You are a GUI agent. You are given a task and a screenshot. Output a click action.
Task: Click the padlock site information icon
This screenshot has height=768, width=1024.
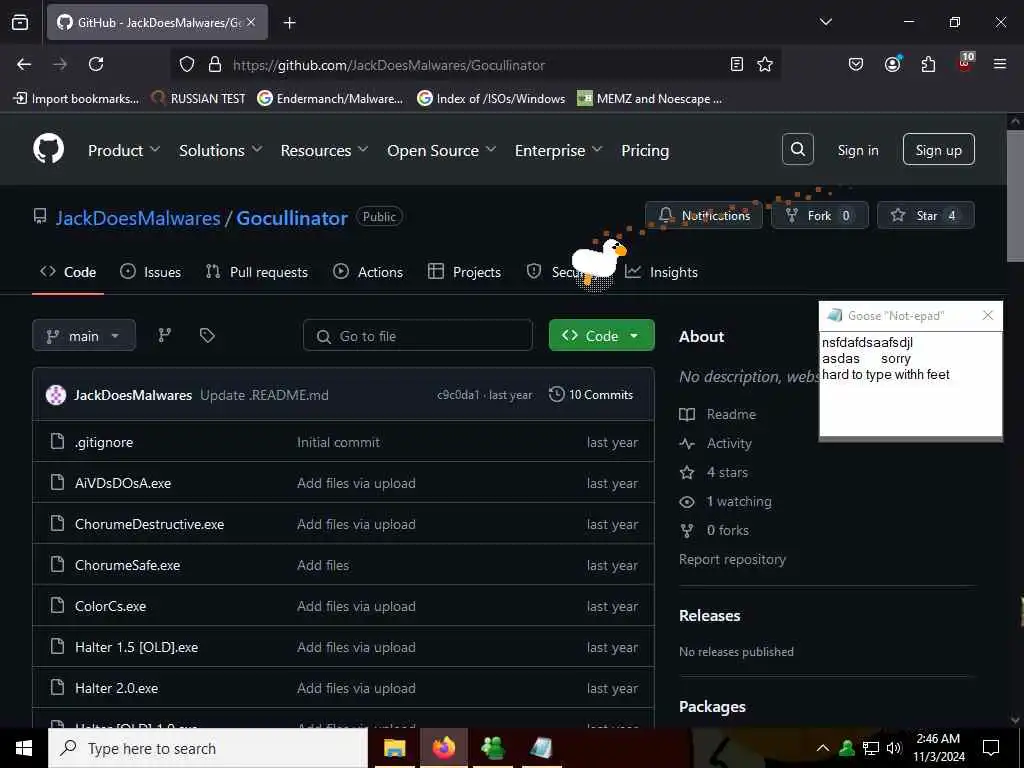pos(214,64)
